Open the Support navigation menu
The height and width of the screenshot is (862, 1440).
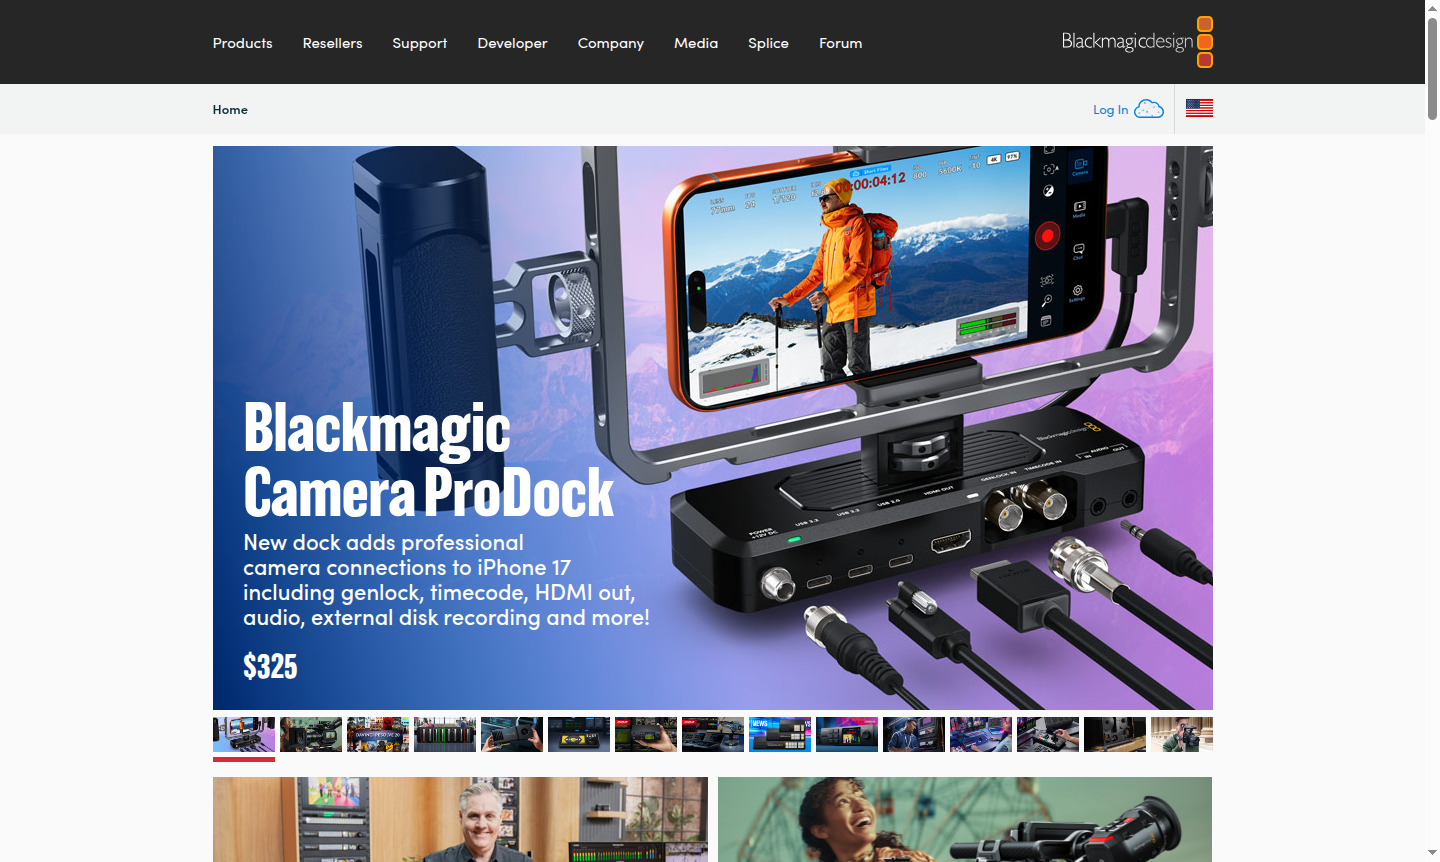point(419,43)
